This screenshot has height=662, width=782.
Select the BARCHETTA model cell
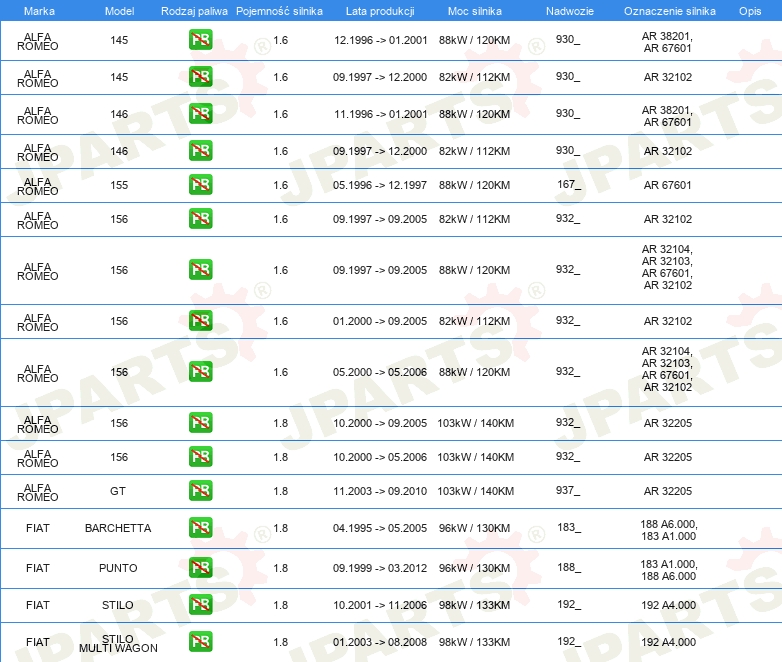(x=118, y=528)
